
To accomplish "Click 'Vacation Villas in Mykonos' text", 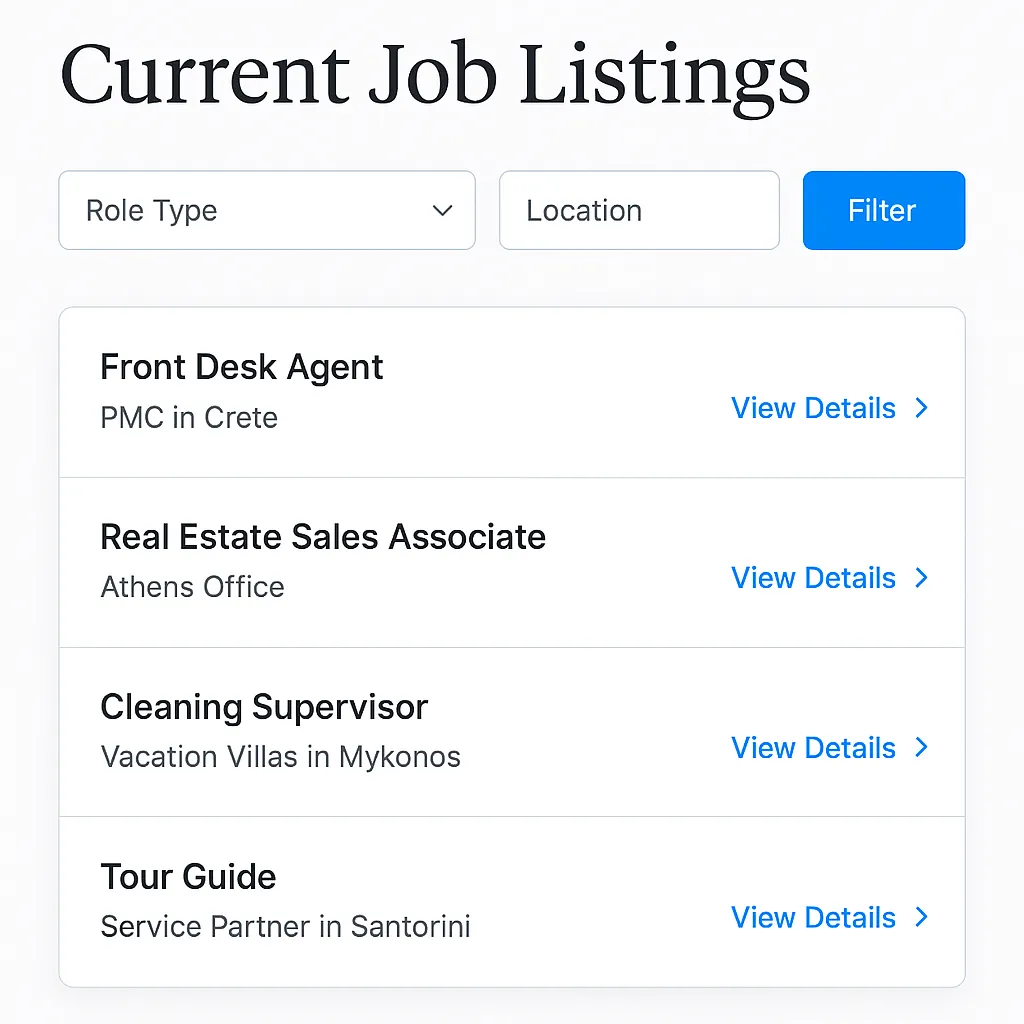I will click(280, 757).
